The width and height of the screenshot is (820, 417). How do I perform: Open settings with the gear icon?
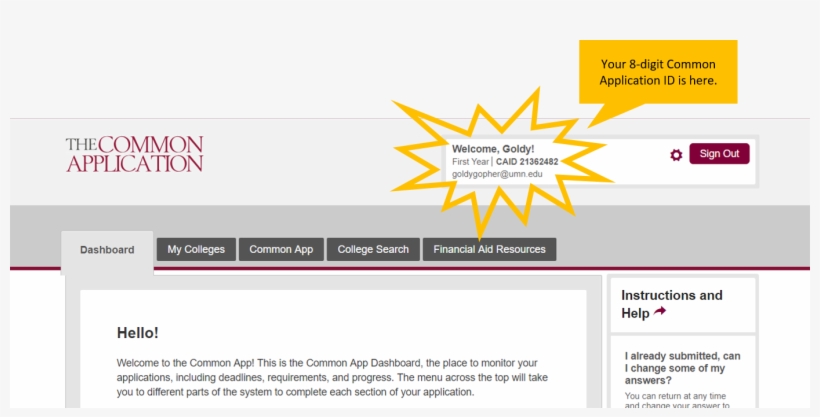point(676,155)
